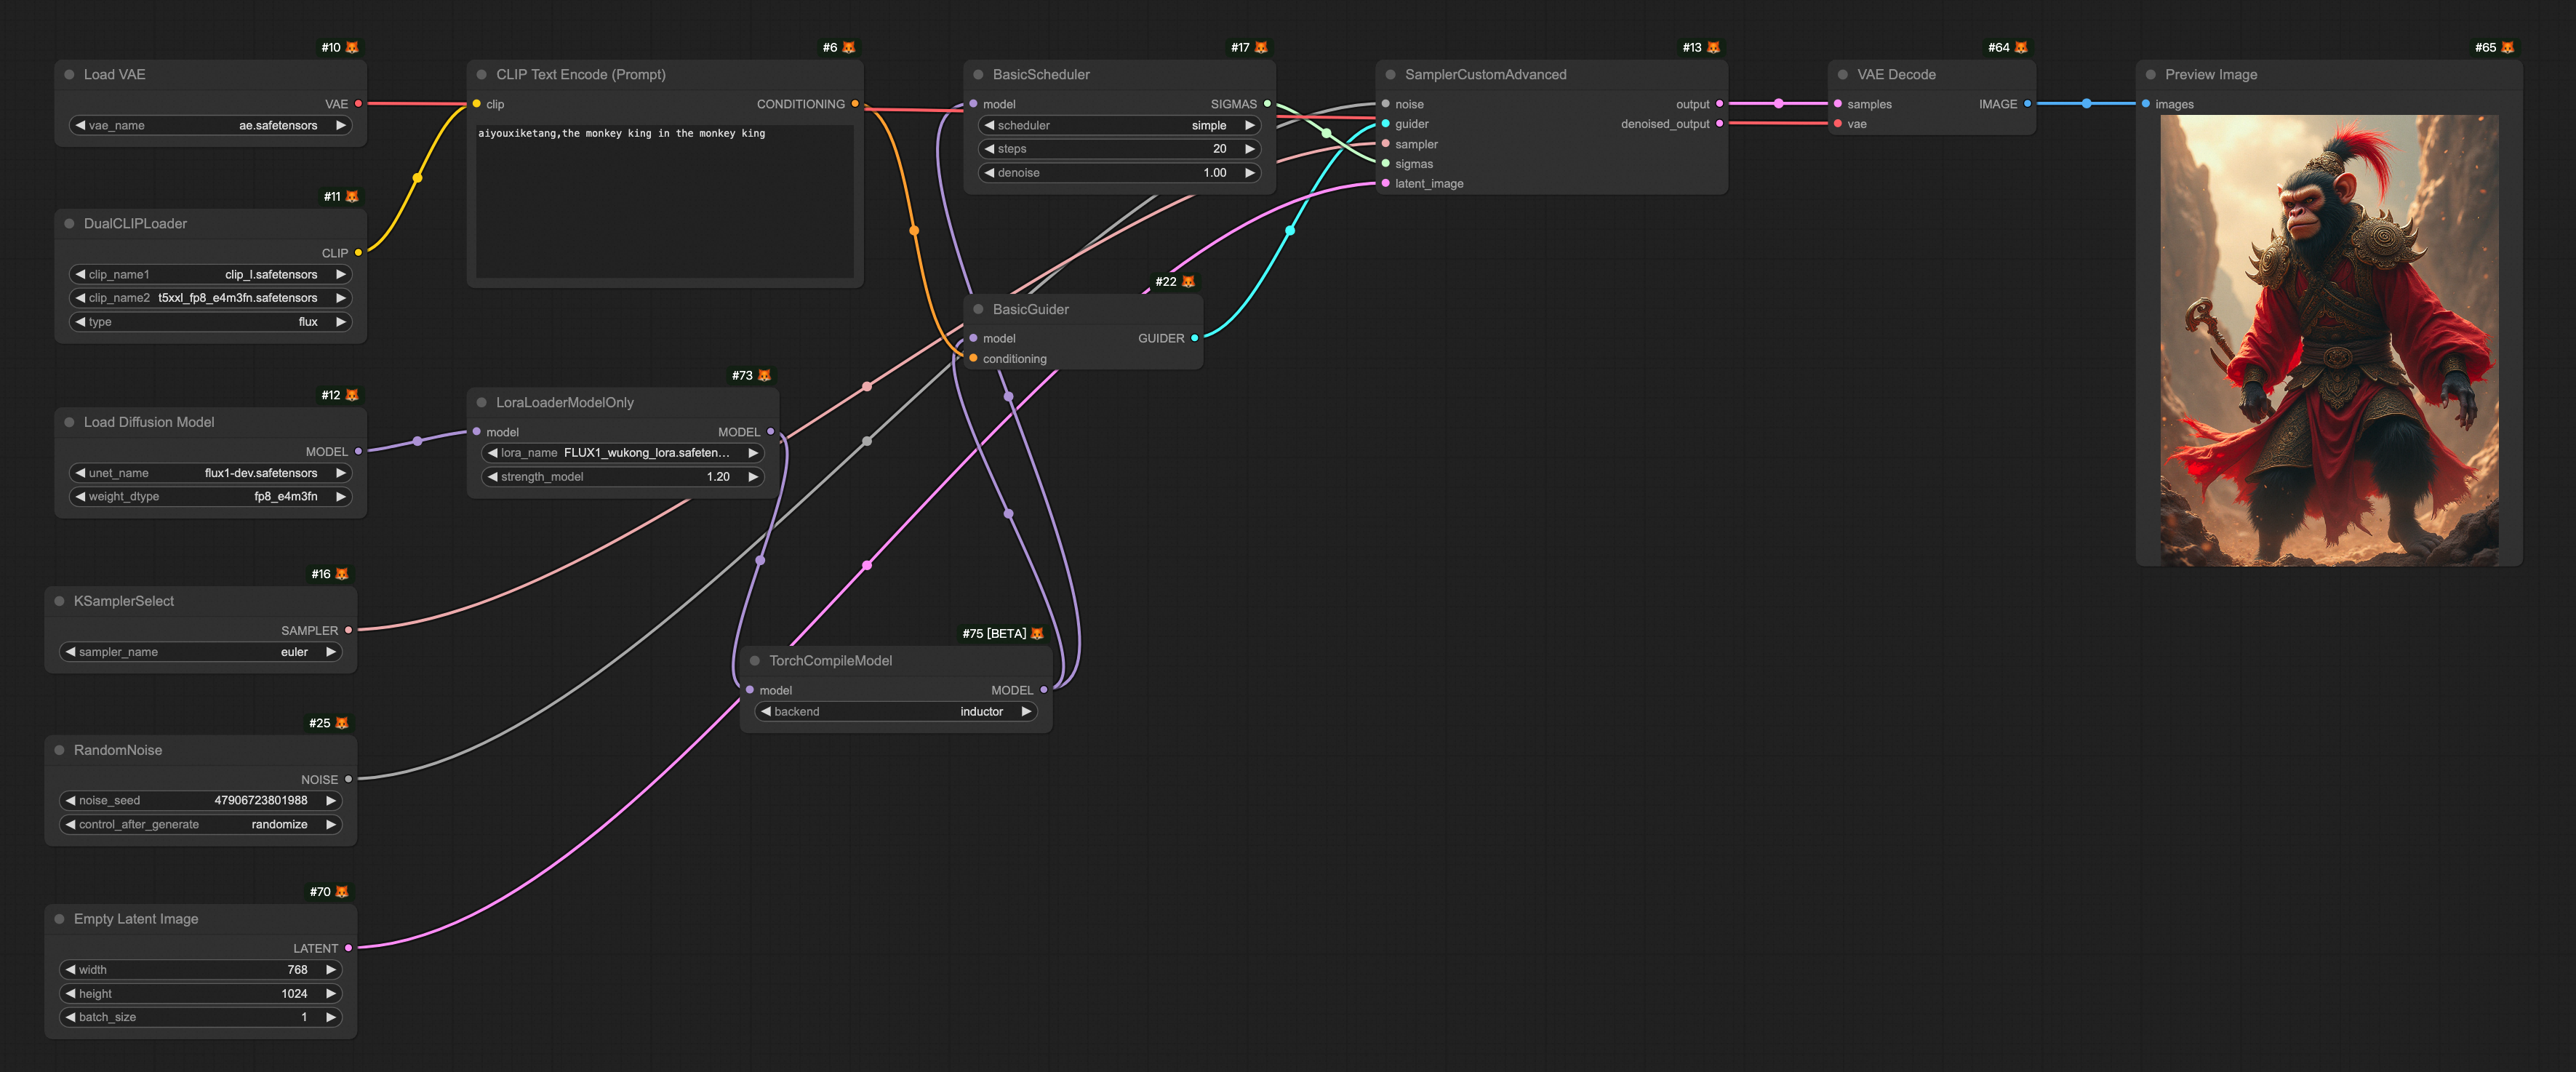The width and height of the screenshot is (2576, 1072).
Task: Open the sampler_name euler dropdown
Action: tap(200, 652)
